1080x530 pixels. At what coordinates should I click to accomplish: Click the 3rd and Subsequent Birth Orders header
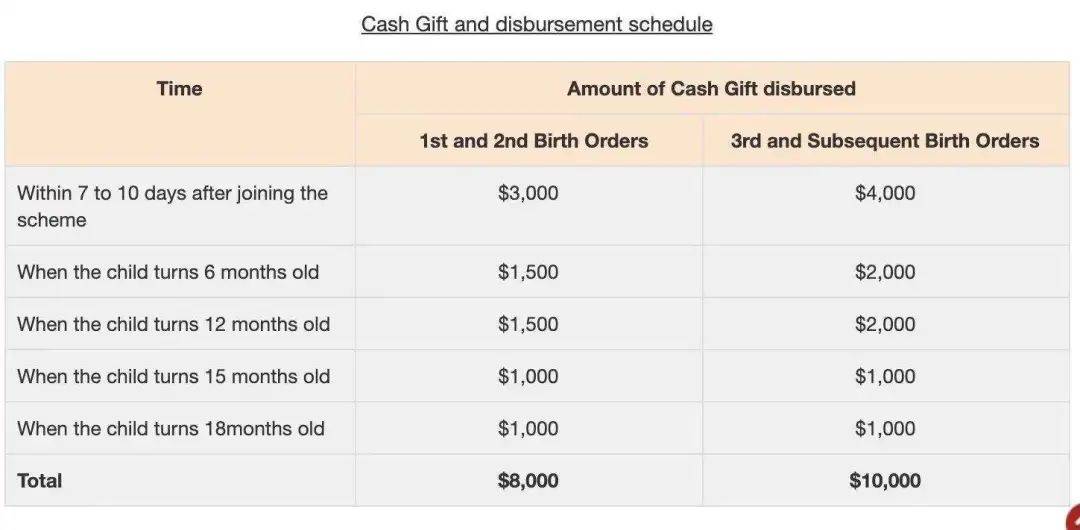(885, 141)
